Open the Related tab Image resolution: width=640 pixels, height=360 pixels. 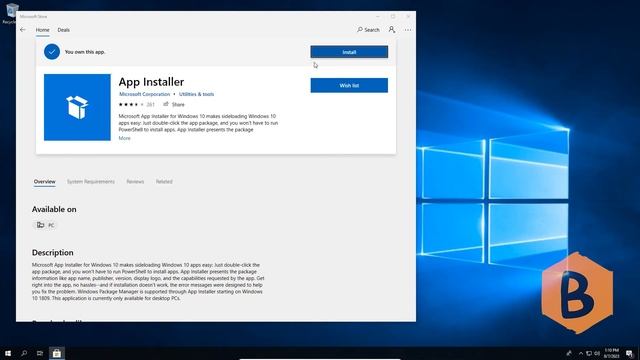tap(164, 182)
